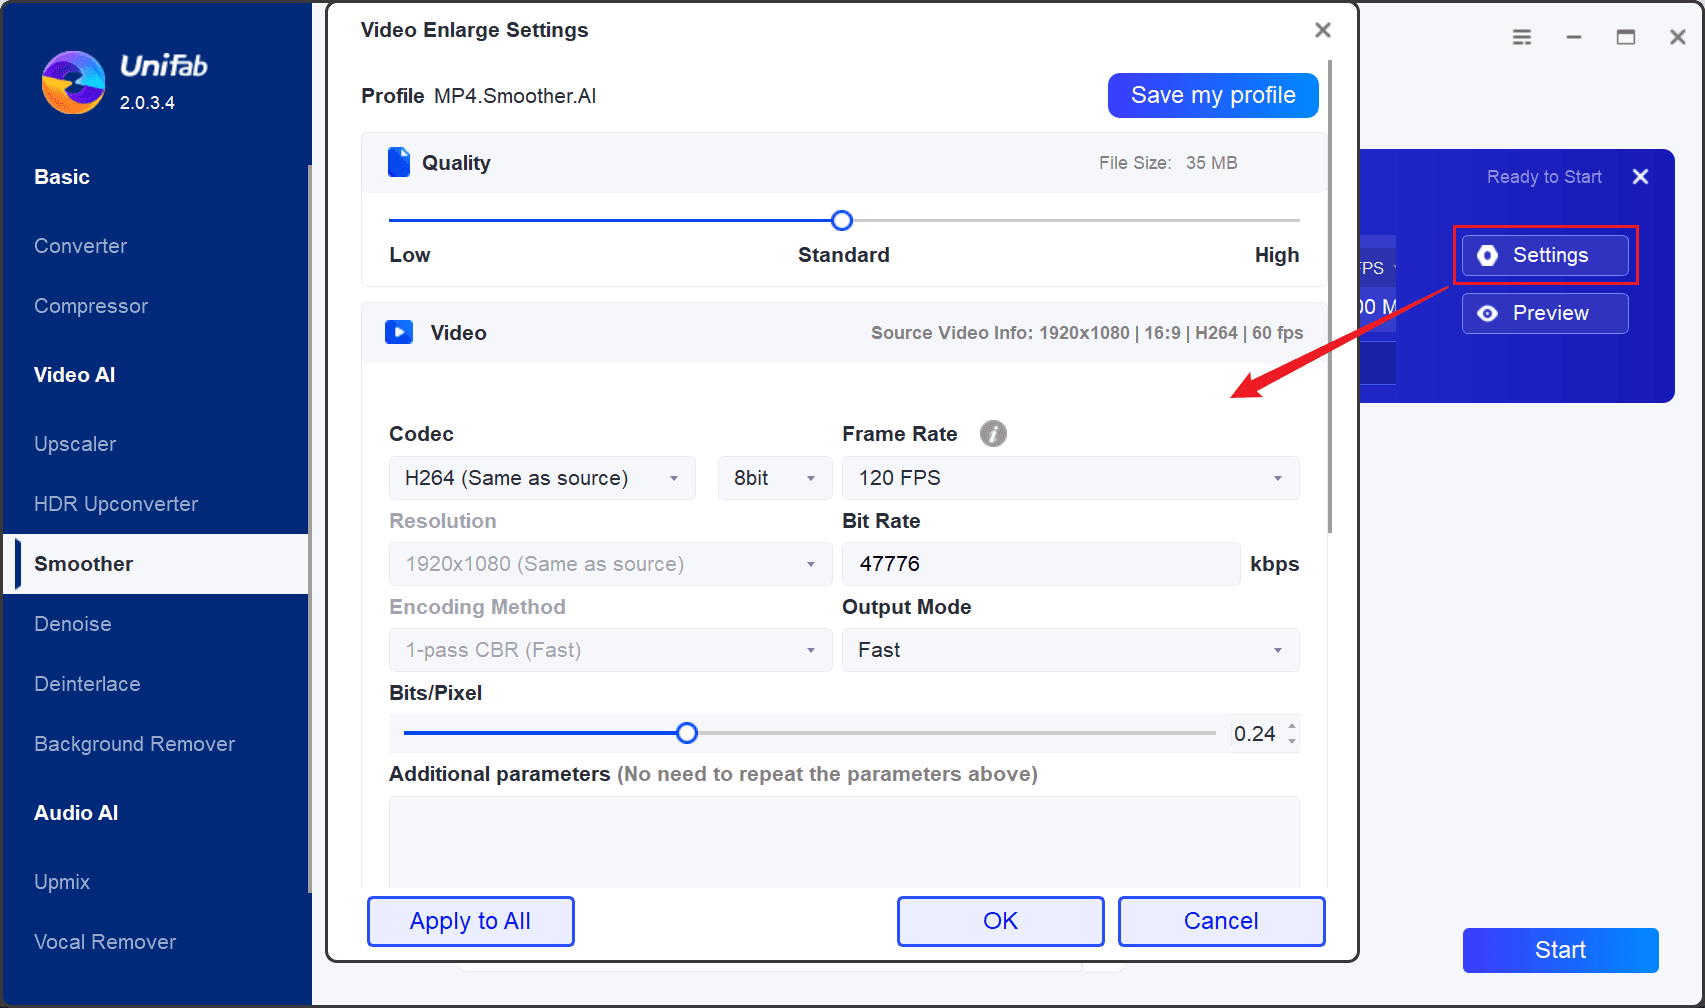Image resolution: width=1705 pixels, height=1008 pixels.
Task: Click Apply to All button
Action: pos(471,921)
